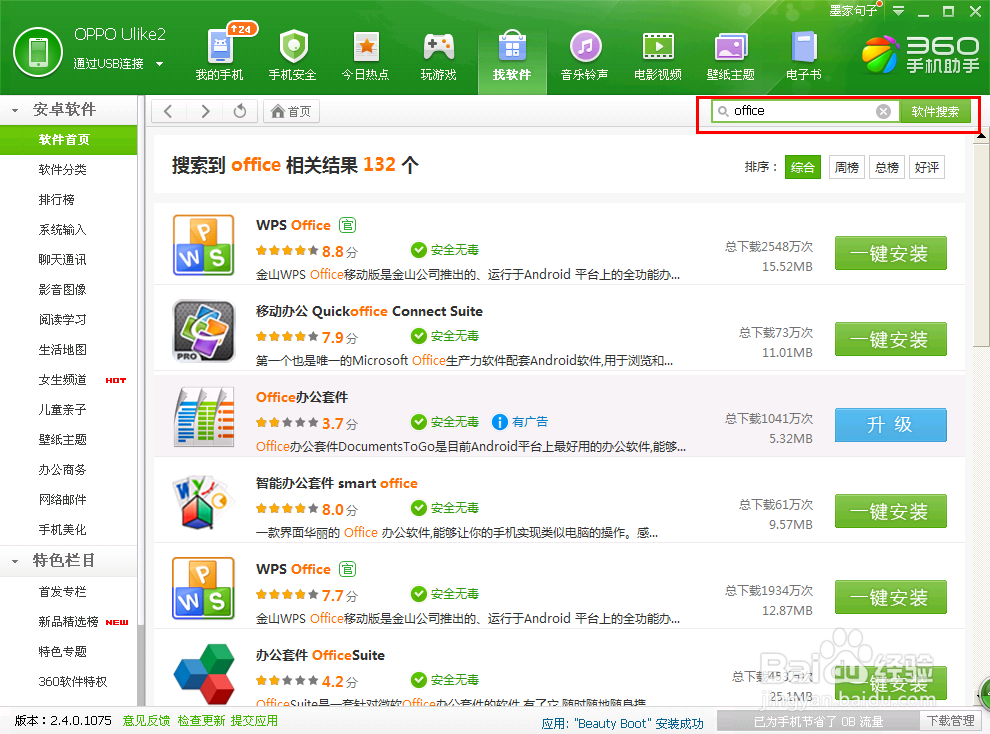
Task: Click the connected phone device icon
Action: [x=38, y=52]
